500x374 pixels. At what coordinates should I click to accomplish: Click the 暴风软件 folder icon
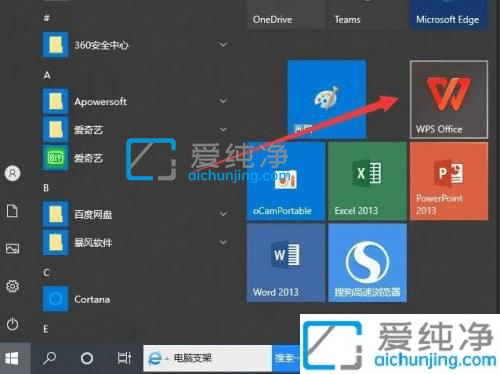click(56, 242)
